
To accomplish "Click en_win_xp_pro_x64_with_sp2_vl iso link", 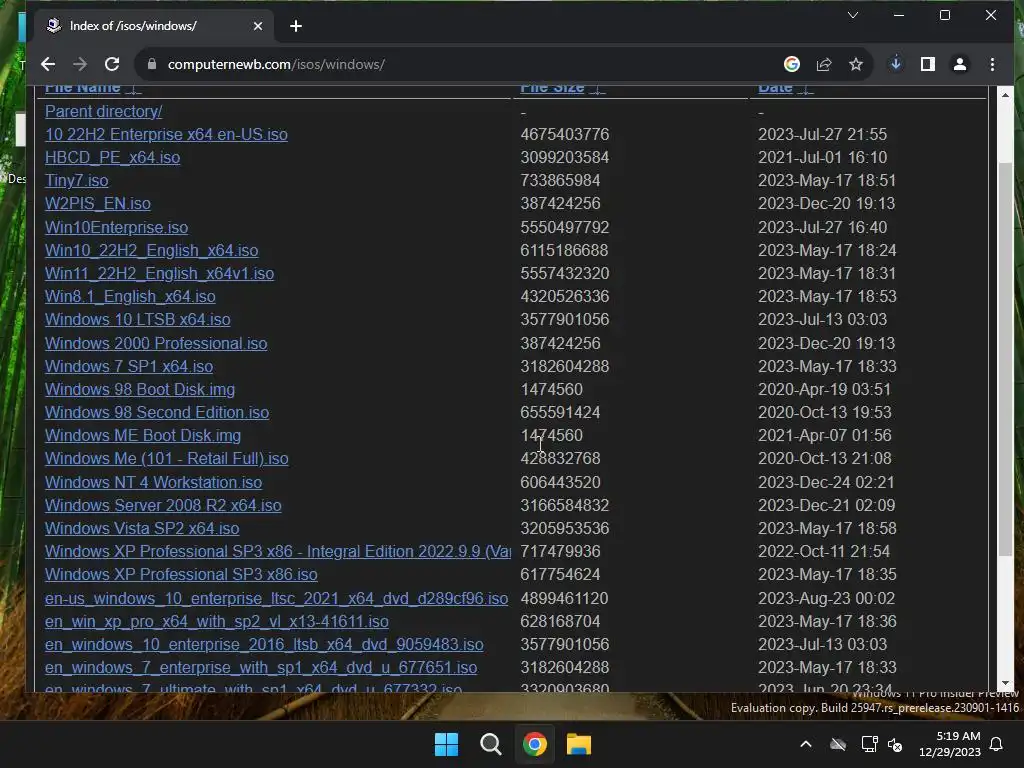I will click(x=217, y=622).
